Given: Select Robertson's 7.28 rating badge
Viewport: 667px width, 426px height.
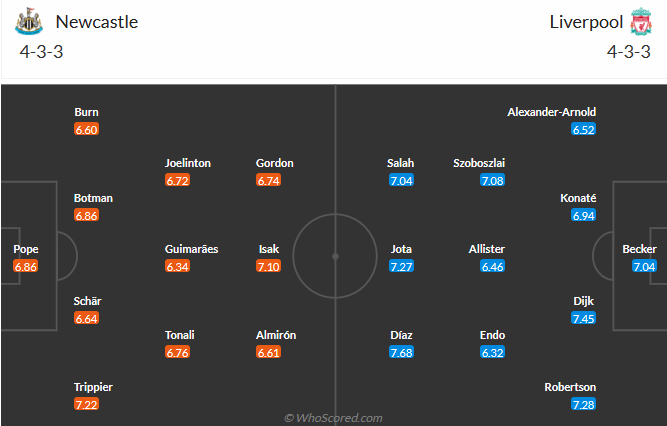Looking at the screenshot, I should point(583,404).
